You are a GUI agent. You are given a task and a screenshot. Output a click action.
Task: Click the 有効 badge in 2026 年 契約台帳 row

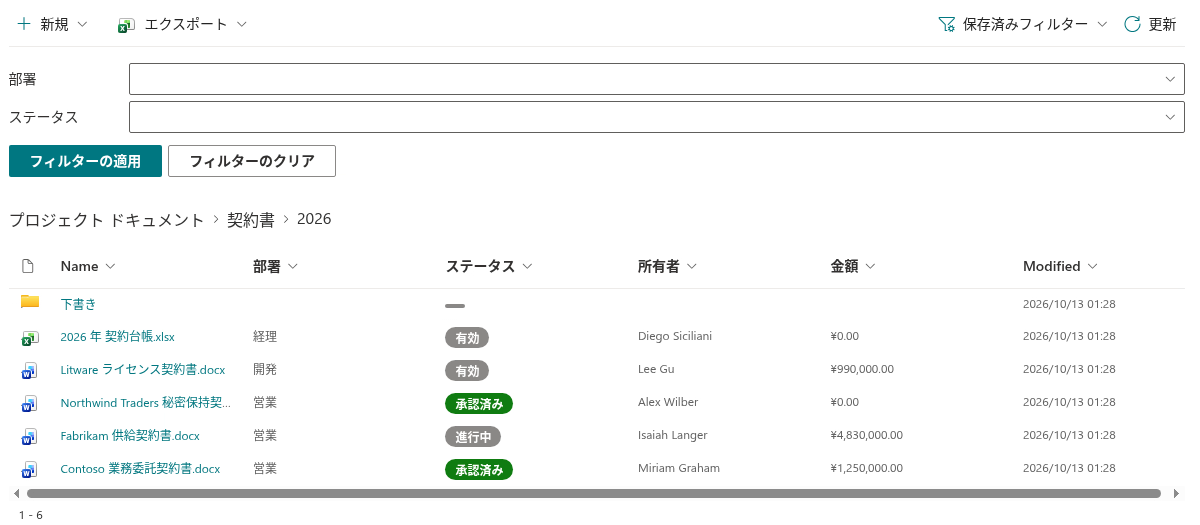click(467, 338)
